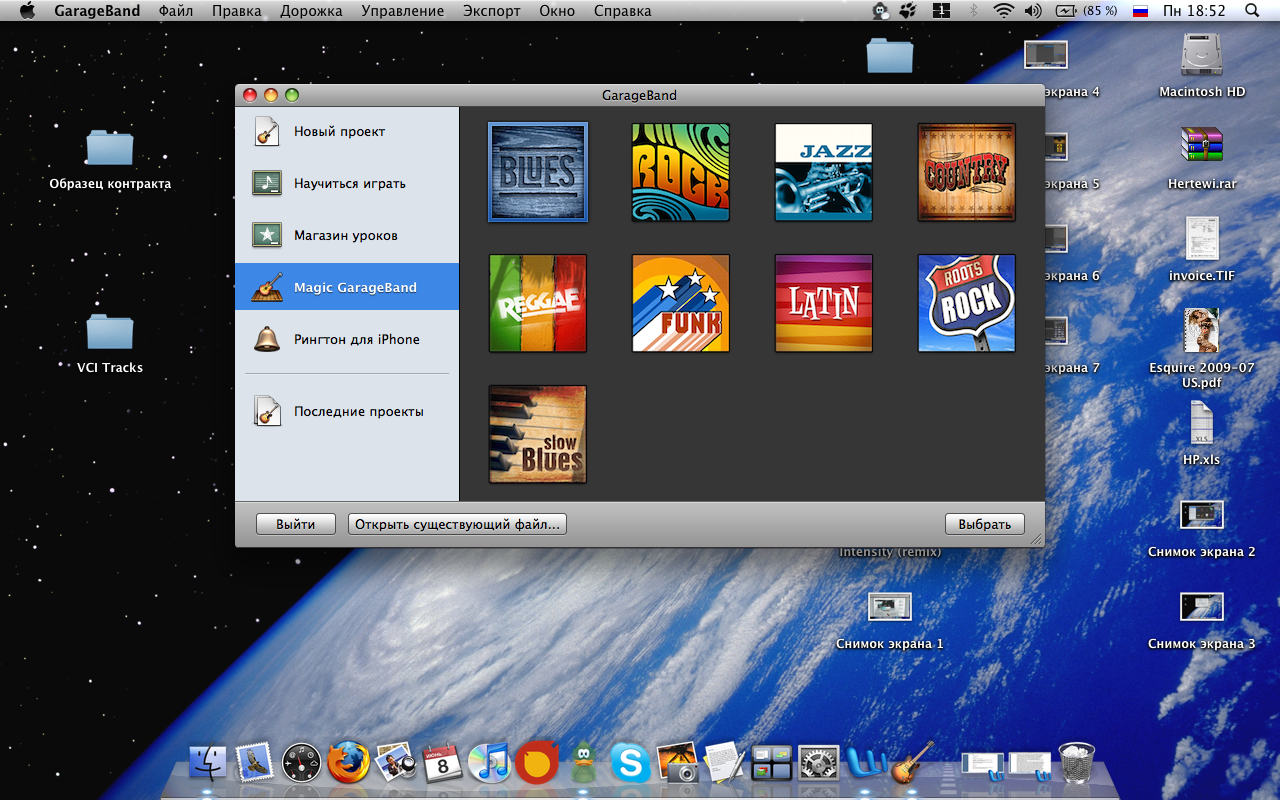Switch to Научиться играть section
Screen dimensions: 1280x800
coord(347,183)
